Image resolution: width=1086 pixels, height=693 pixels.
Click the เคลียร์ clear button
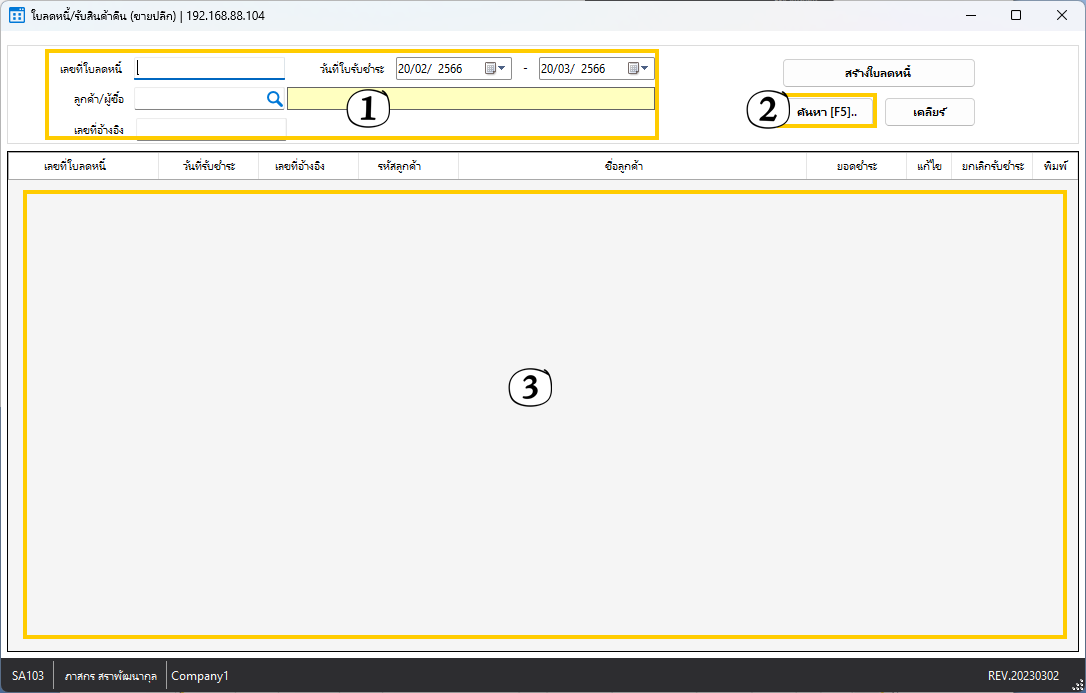(x=929, y=112)
